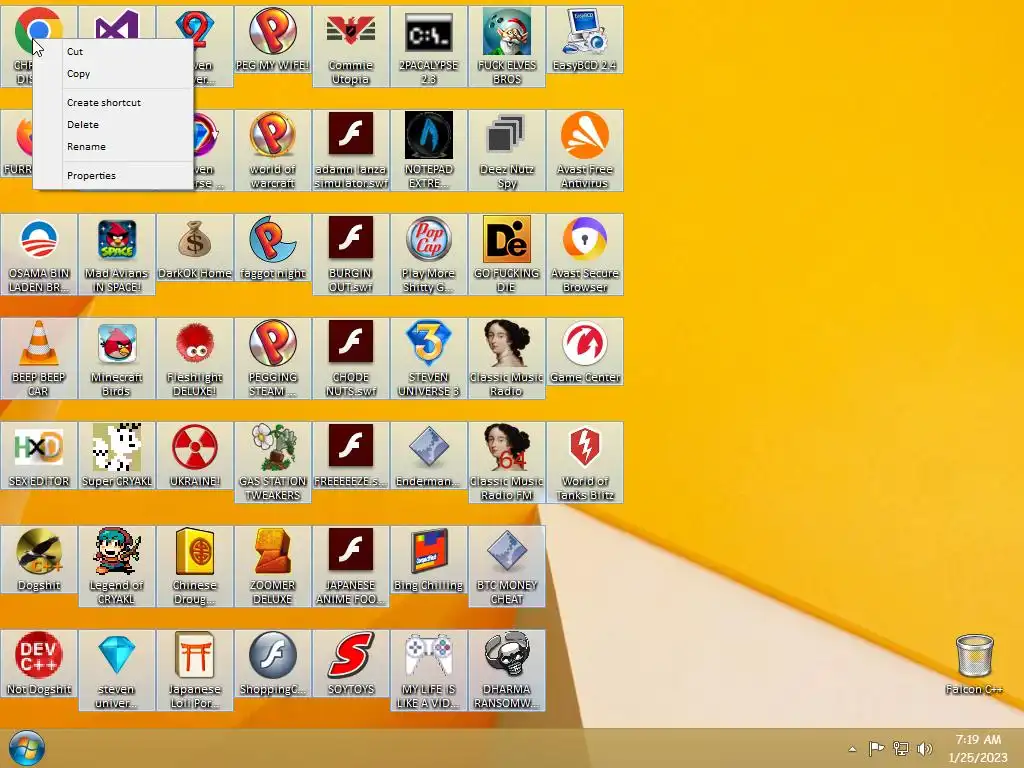Image resolution: width=1024 pixels, height=768 pixels.
Task: Click the Fleshlight DELUXE! red fuzzball icon
Action: pos(195,358)
